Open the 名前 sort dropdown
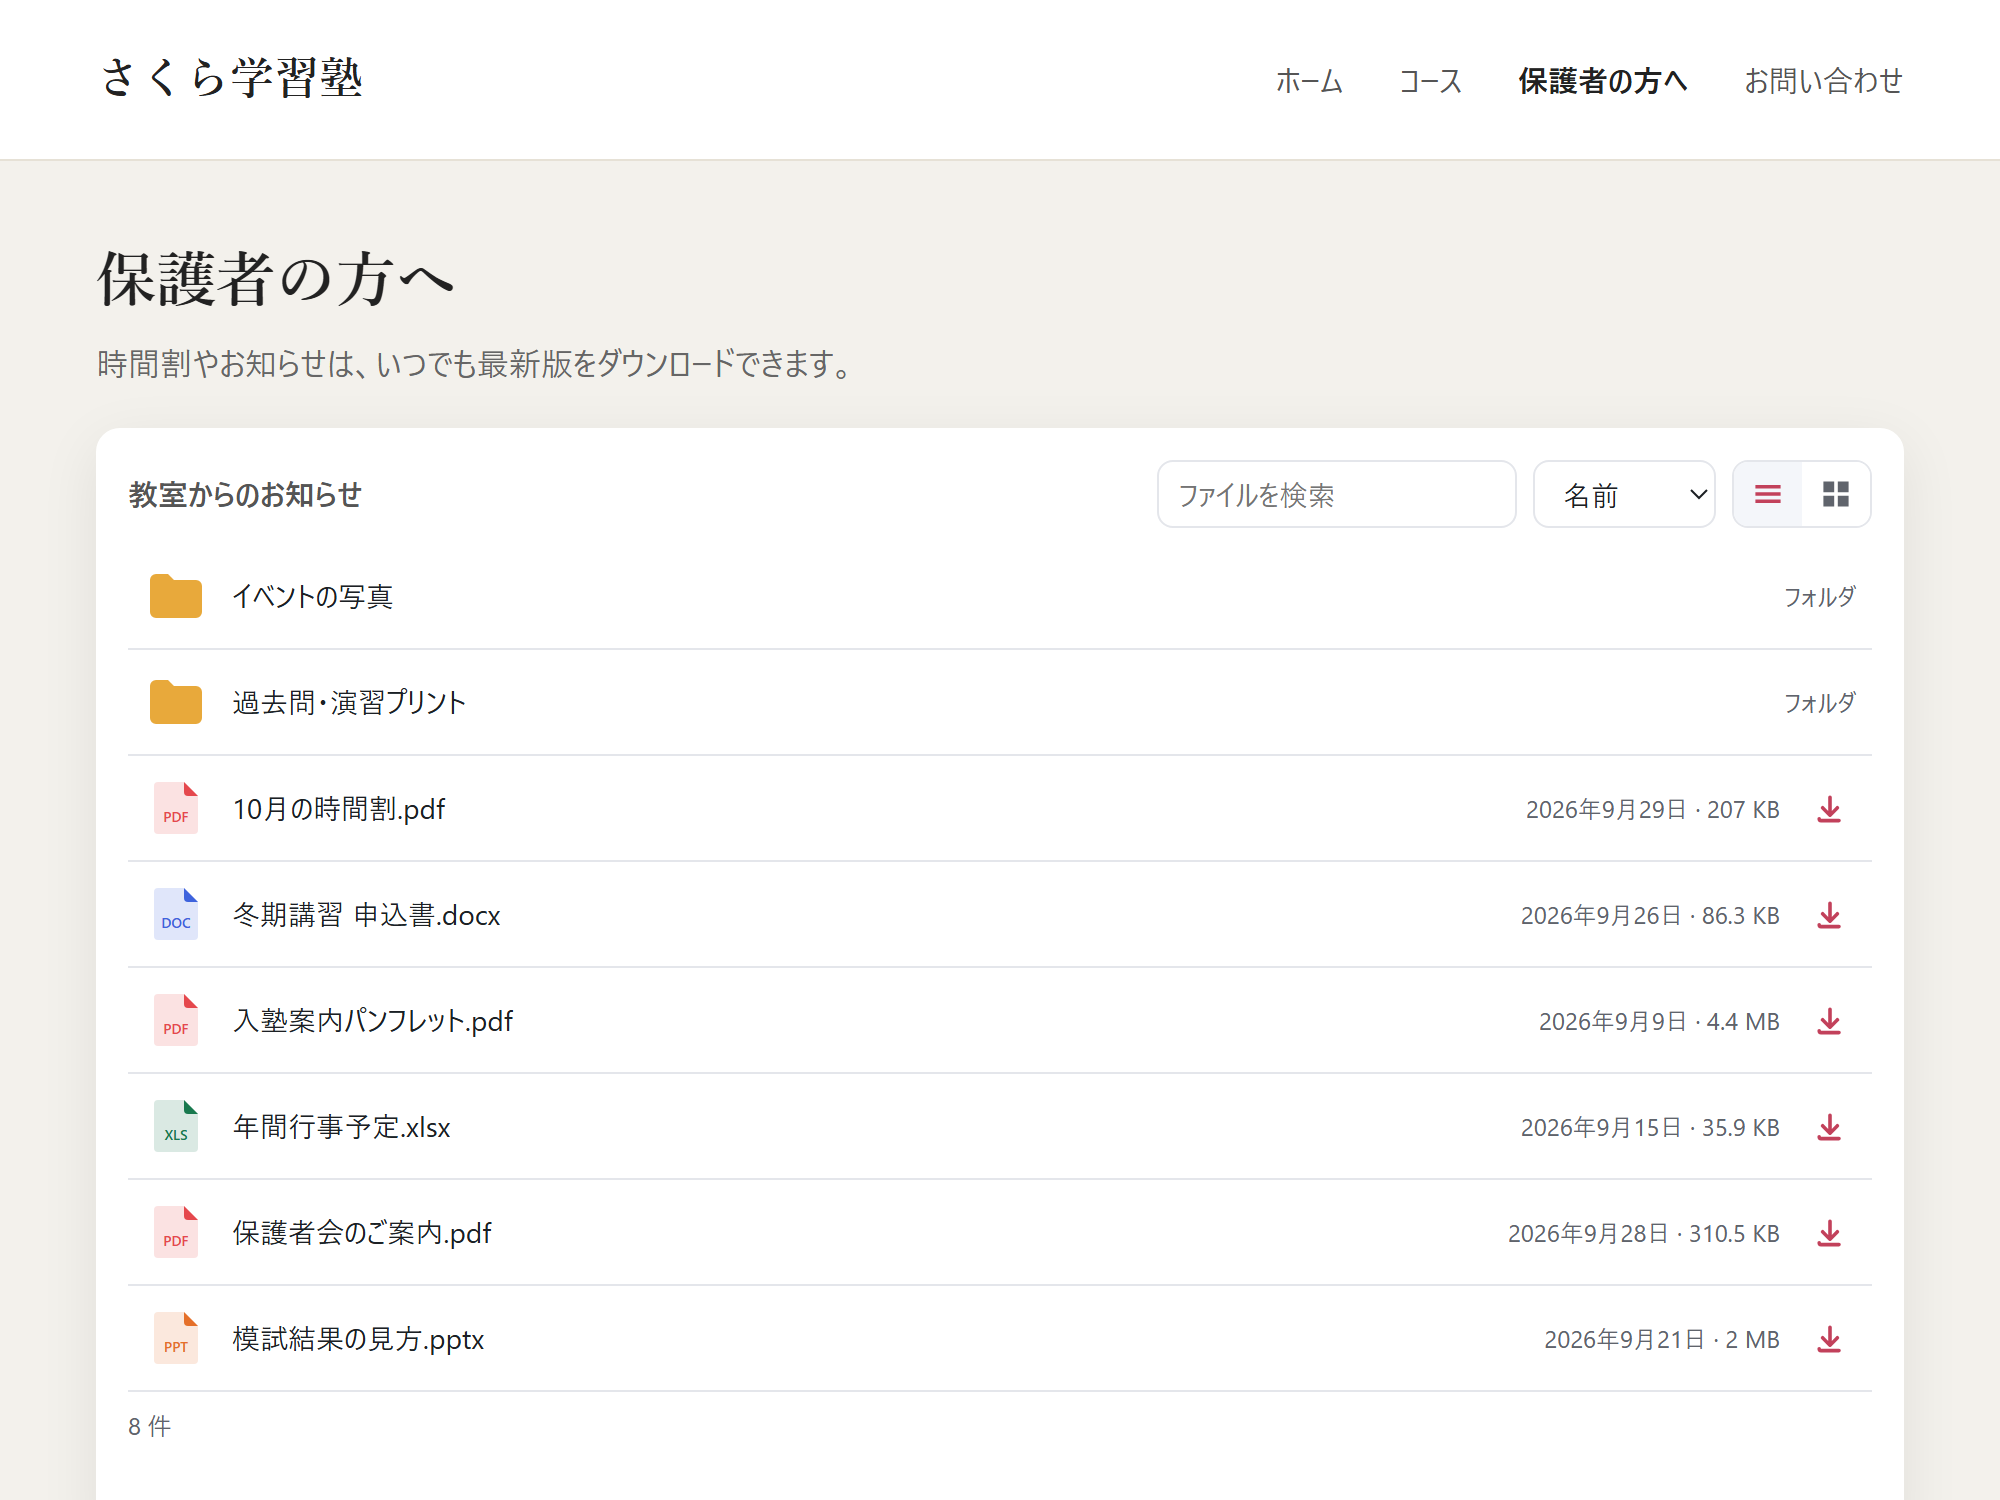 (x=1624, y=494)
